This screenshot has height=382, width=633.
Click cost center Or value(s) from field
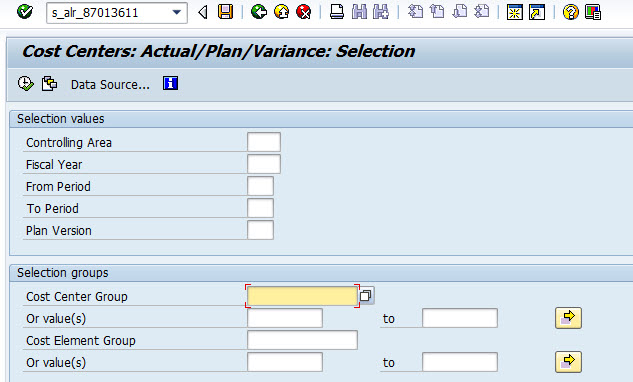tap(285, 318)
